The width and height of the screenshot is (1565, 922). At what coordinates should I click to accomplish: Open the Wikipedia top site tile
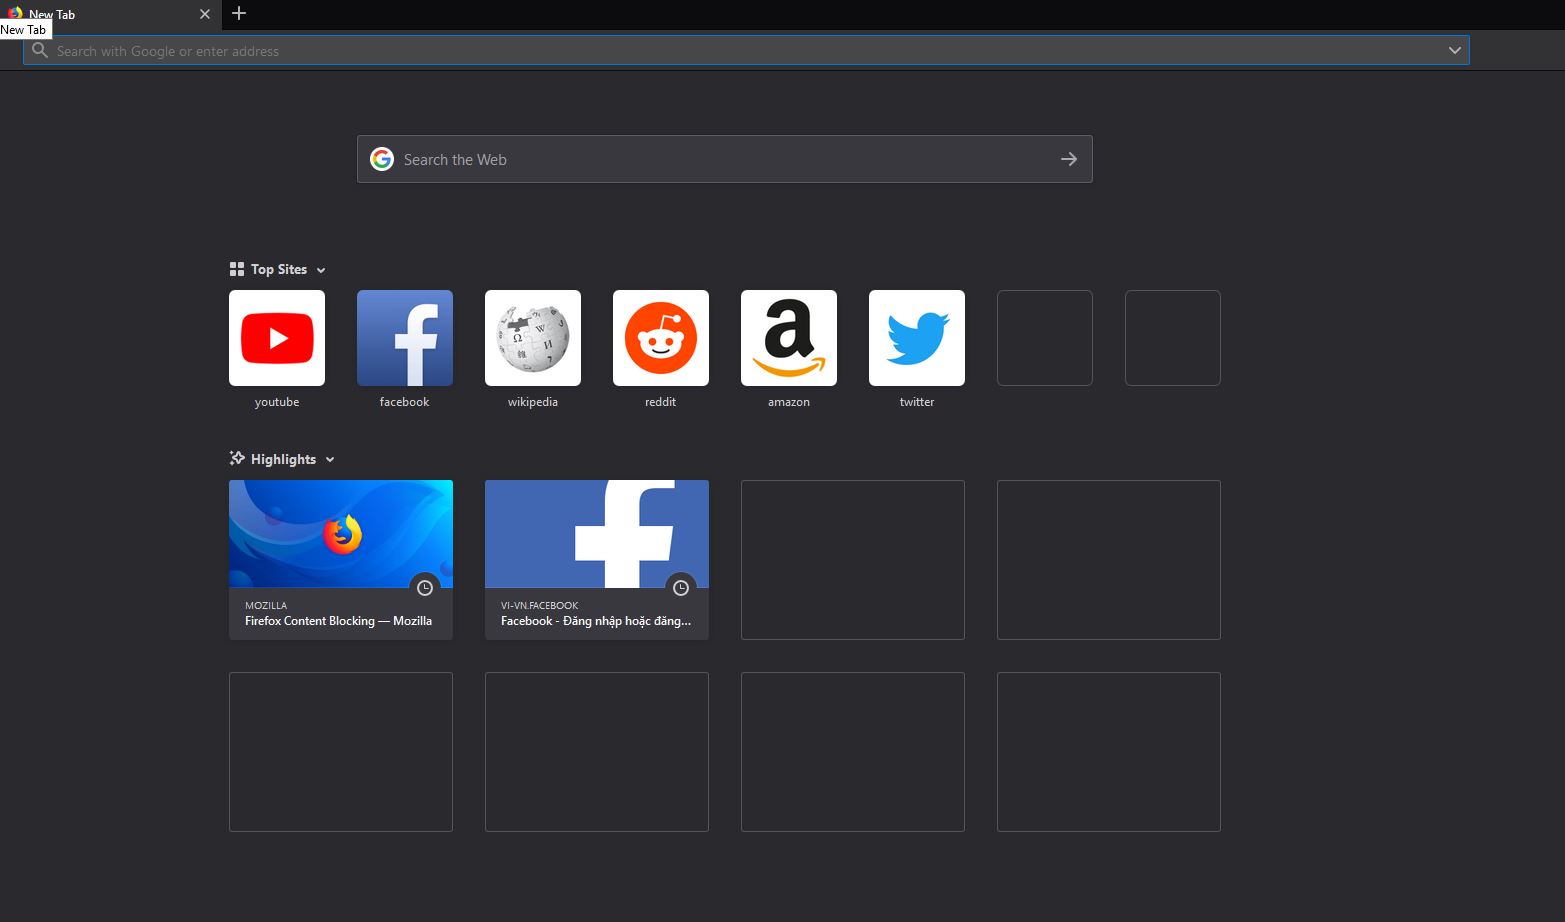[x=533, y=338]
